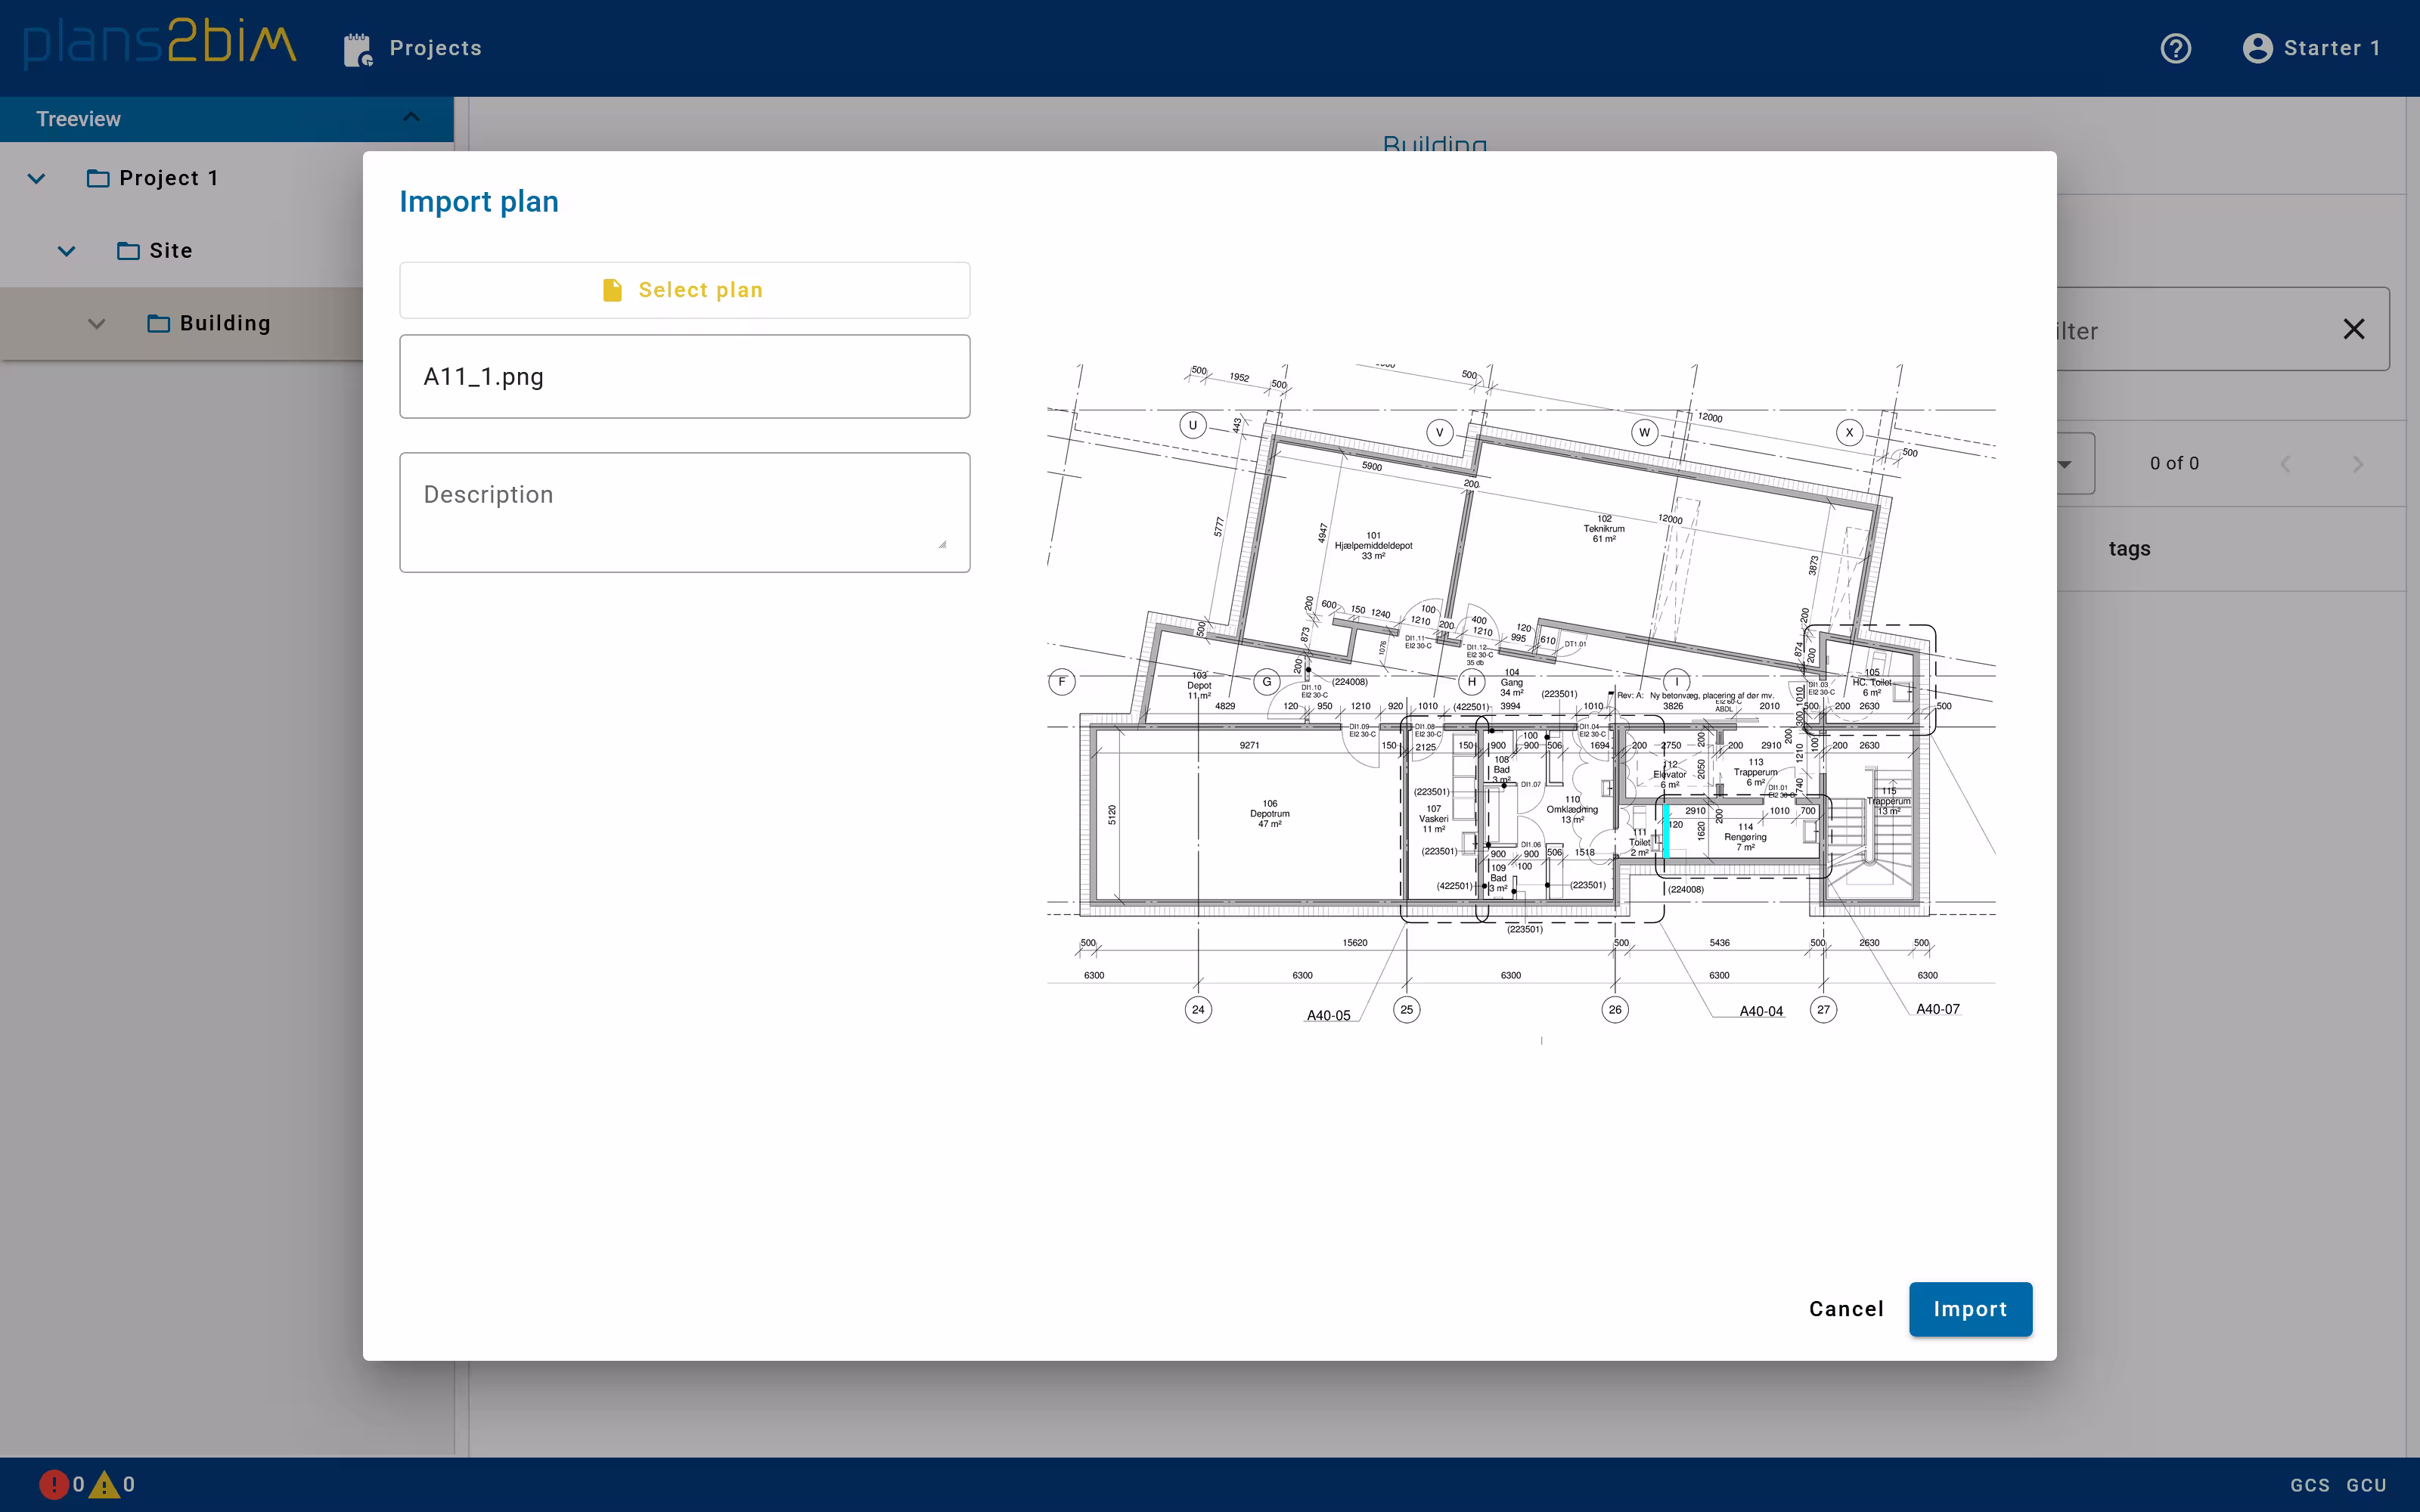Open the dropdown next to pagination
The image size is (2420, 1512).
point(2067,463)
